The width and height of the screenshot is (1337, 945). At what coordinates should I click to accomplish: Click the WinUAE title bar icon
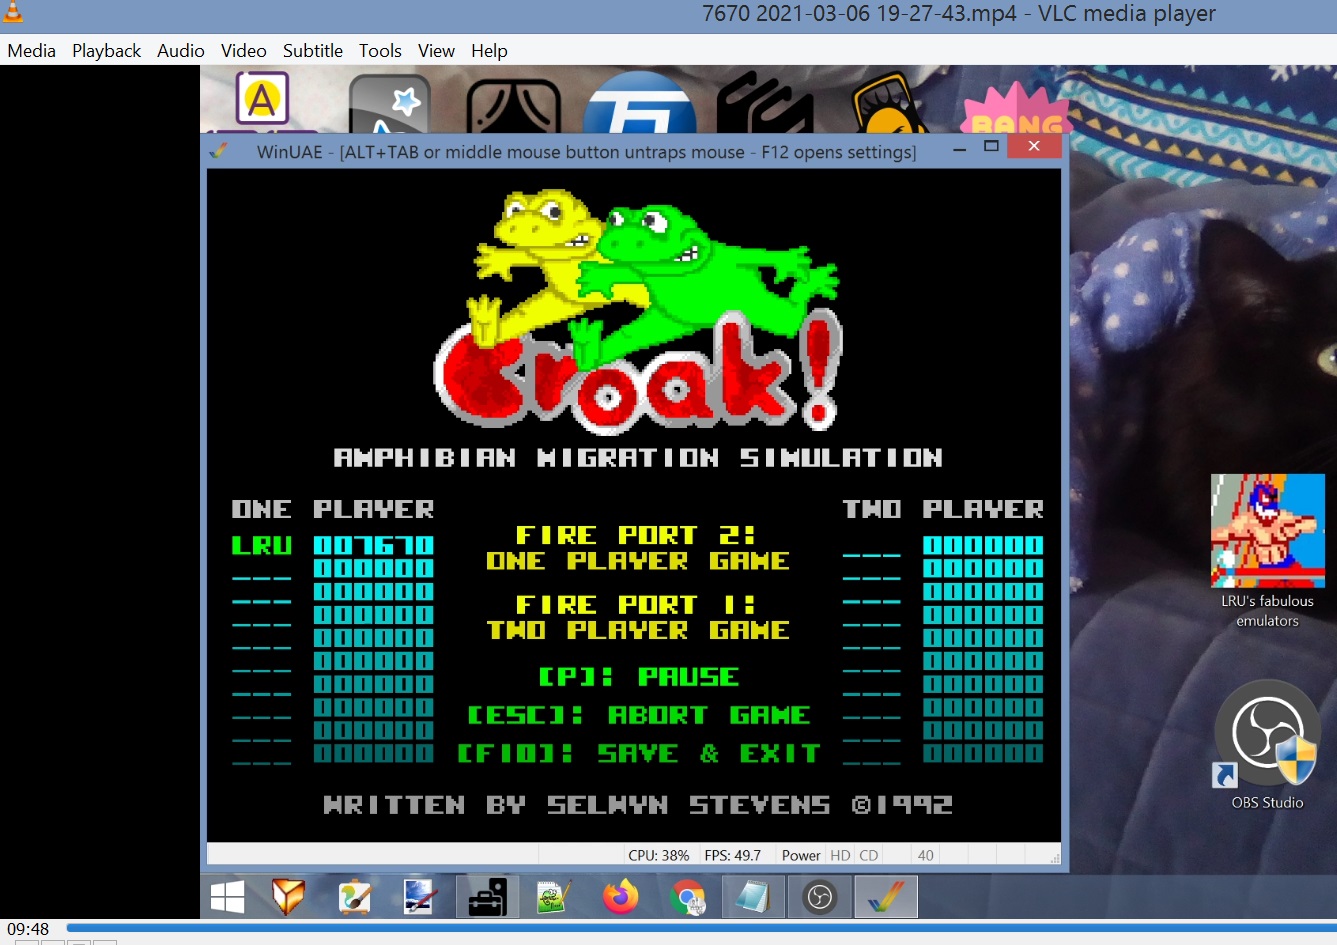click(x=219, y=151)
